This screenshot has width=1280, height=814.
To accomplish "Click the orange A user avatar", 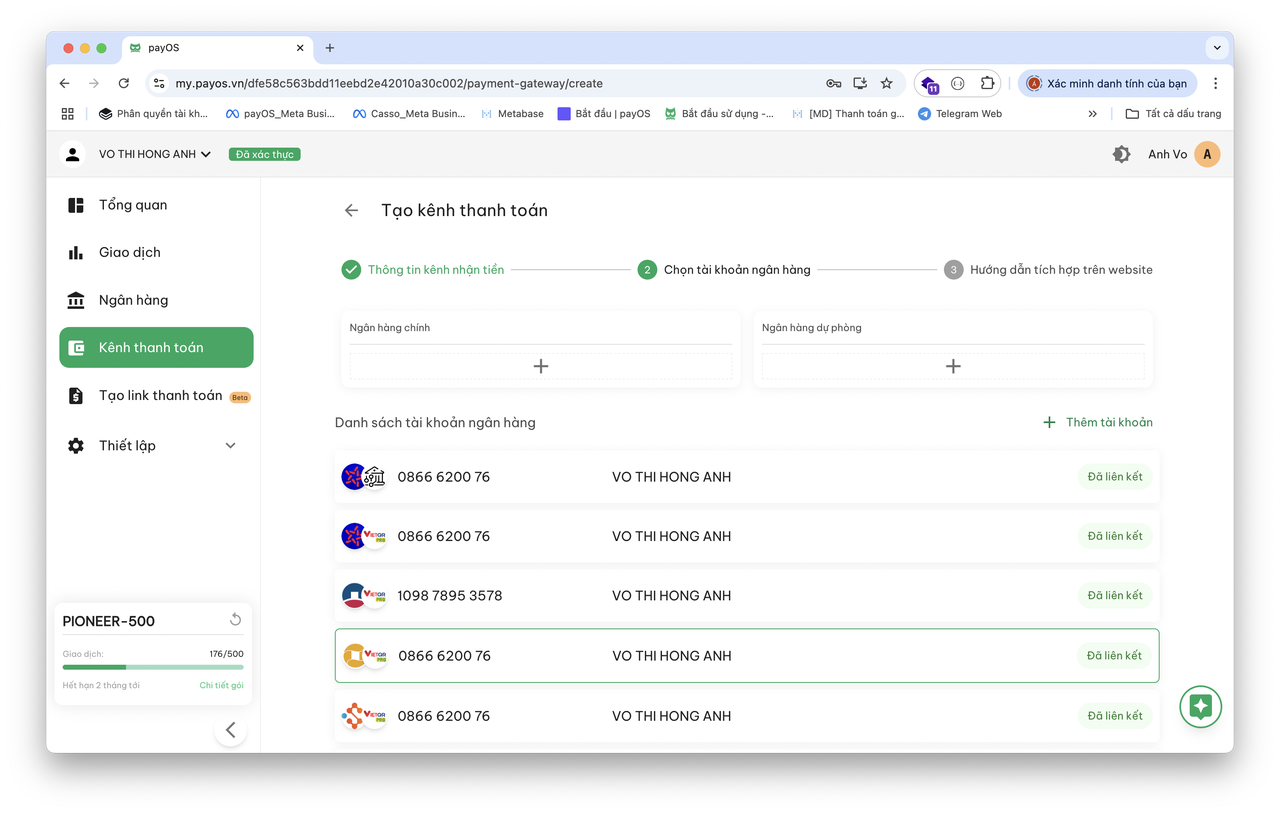I will pos(1207,154).
